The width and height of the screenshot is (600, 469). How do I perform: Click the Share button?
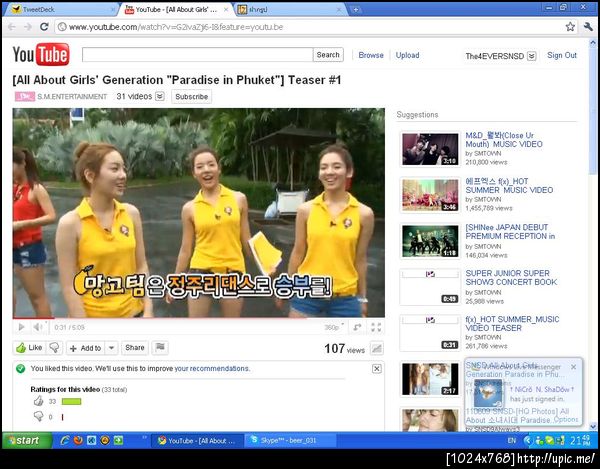pos(135,347)
